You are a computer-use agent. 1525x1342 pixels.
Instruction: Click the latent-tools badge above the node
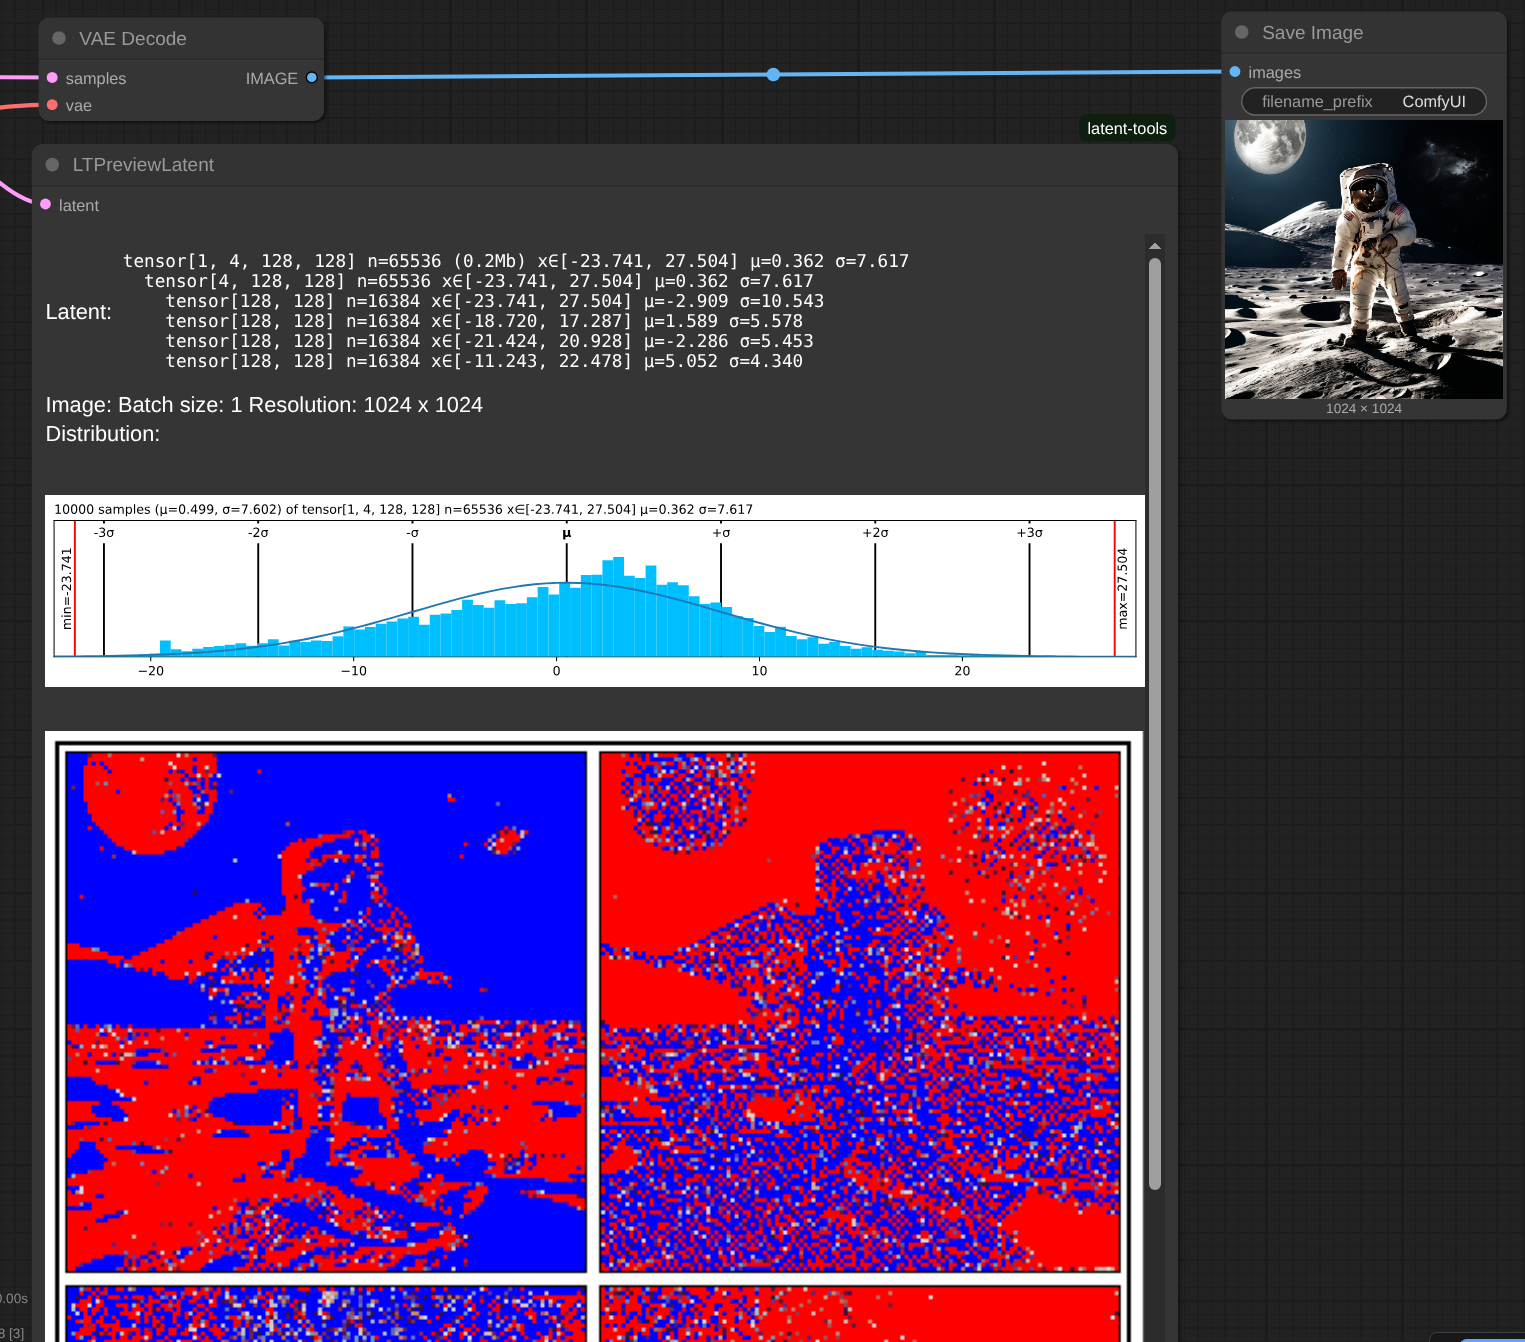coord(1127,128)
